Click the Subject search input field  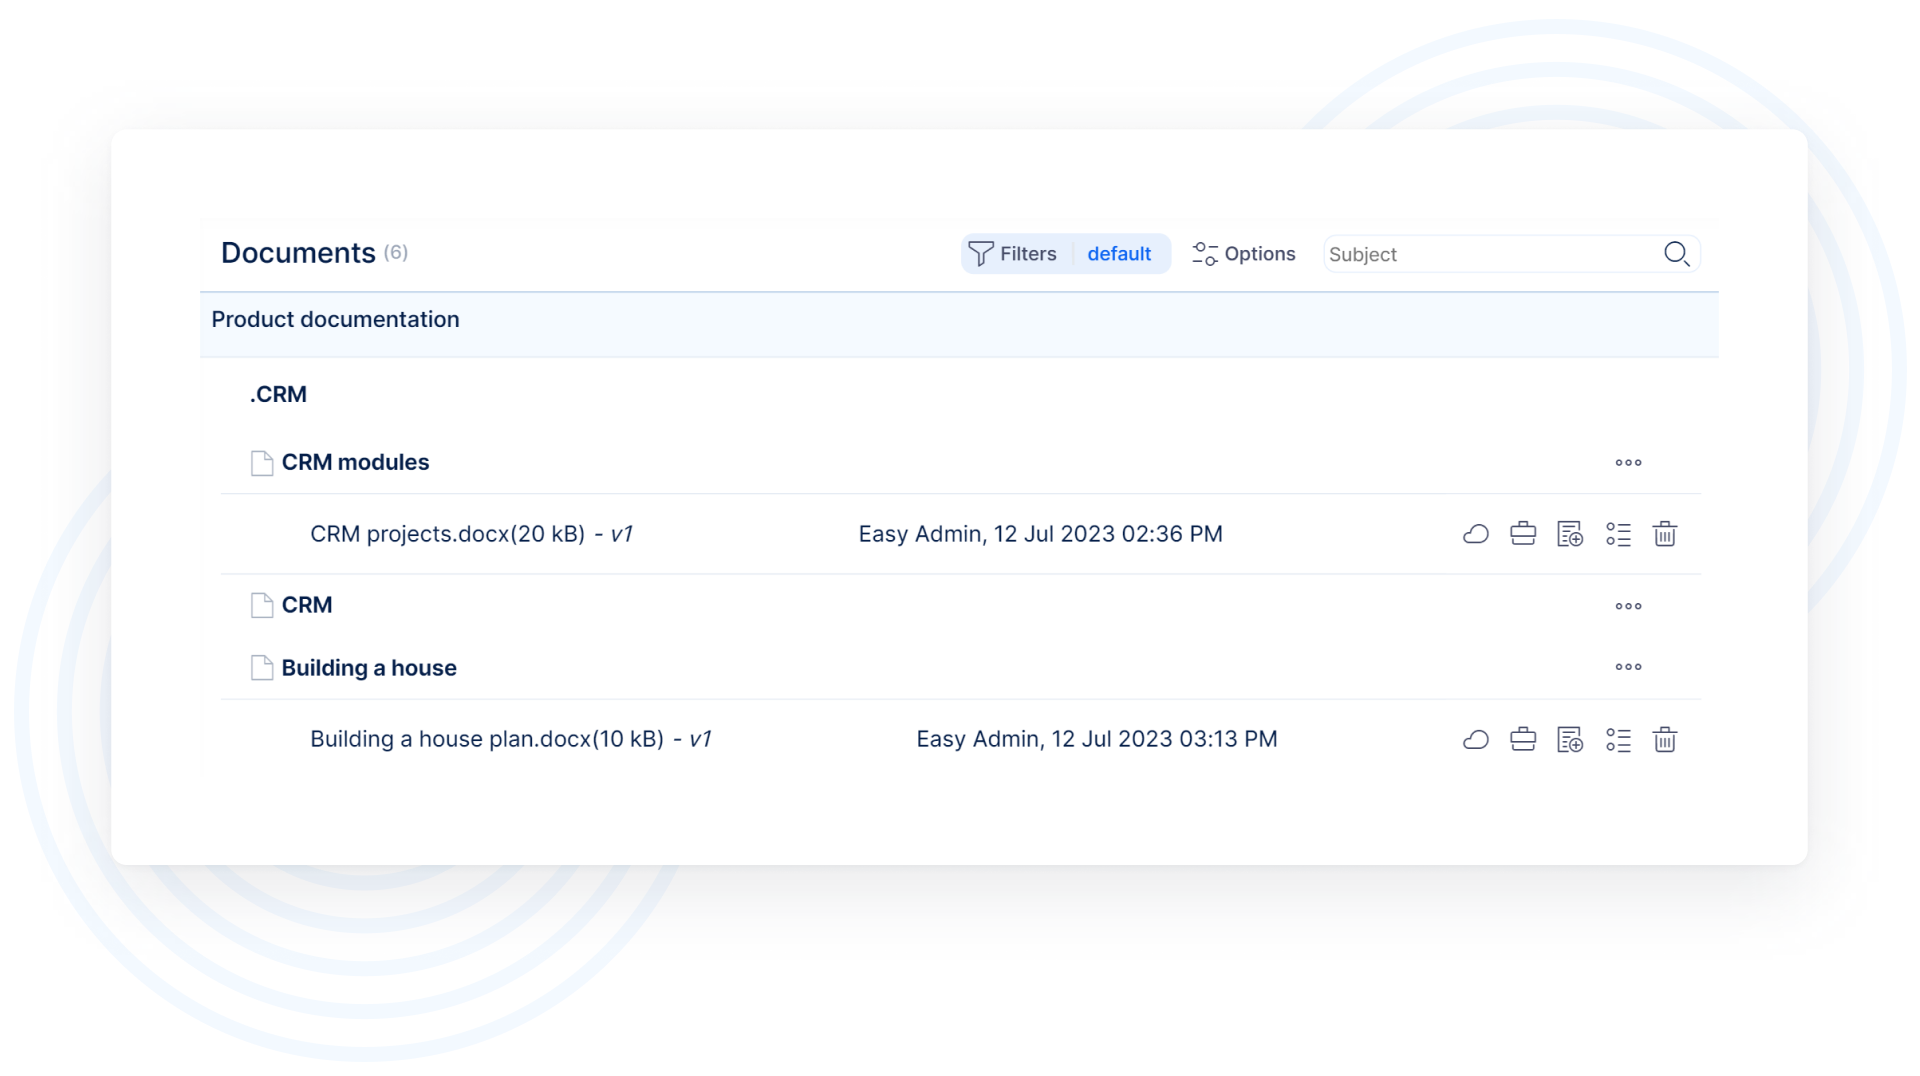(x=1490, y=254)
